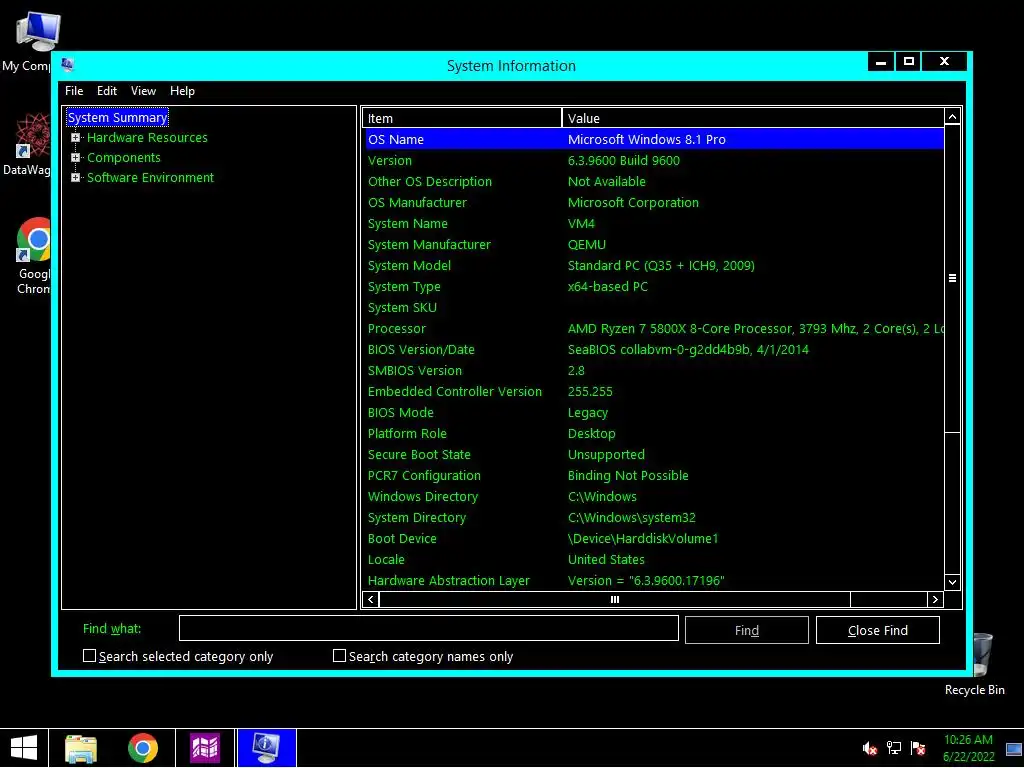Select the Components tree label
Image resolution: width=1024 pixels, height=768 pixels.
click(123, 157)
